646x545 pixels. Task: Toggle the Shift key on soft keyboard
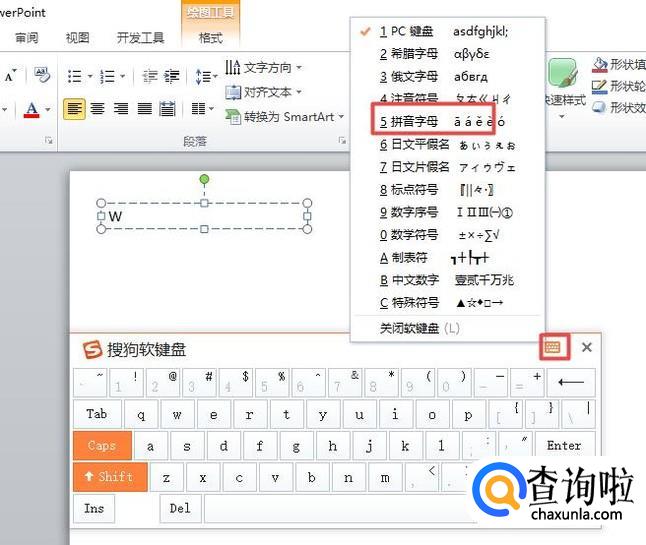[x=109, y=477]
